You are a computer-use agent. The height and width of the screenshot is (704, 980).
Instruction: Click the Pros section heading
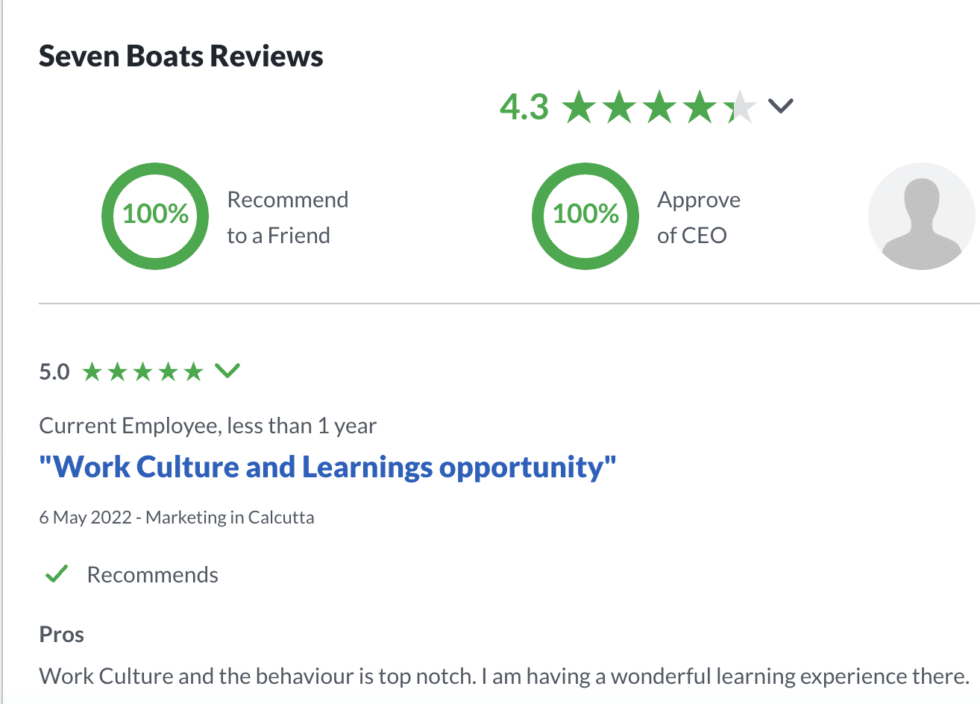pyautogui.click(x=61, y=634)
